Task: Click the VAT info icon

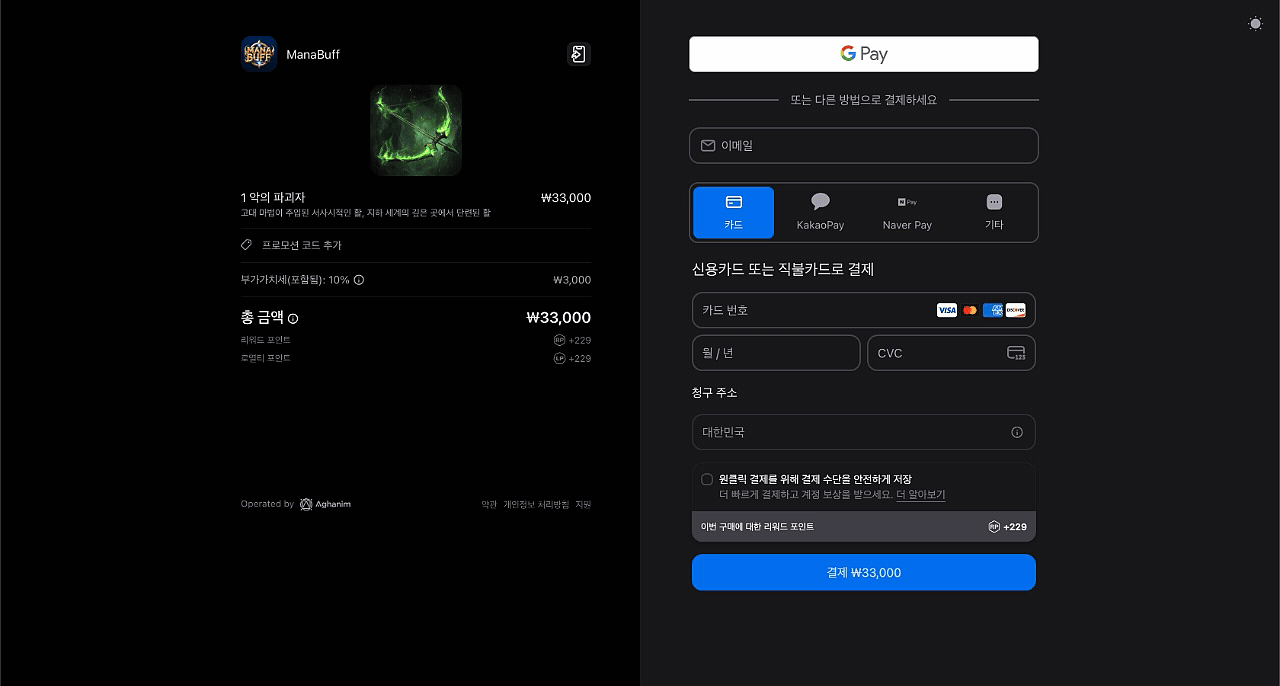Action: (359, 280)
